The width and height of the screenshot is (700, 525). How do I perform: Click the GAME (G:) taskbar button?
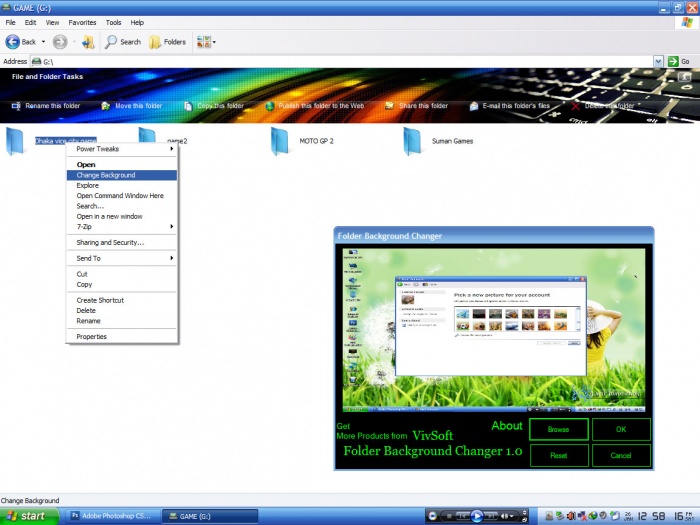click(209, 516)
